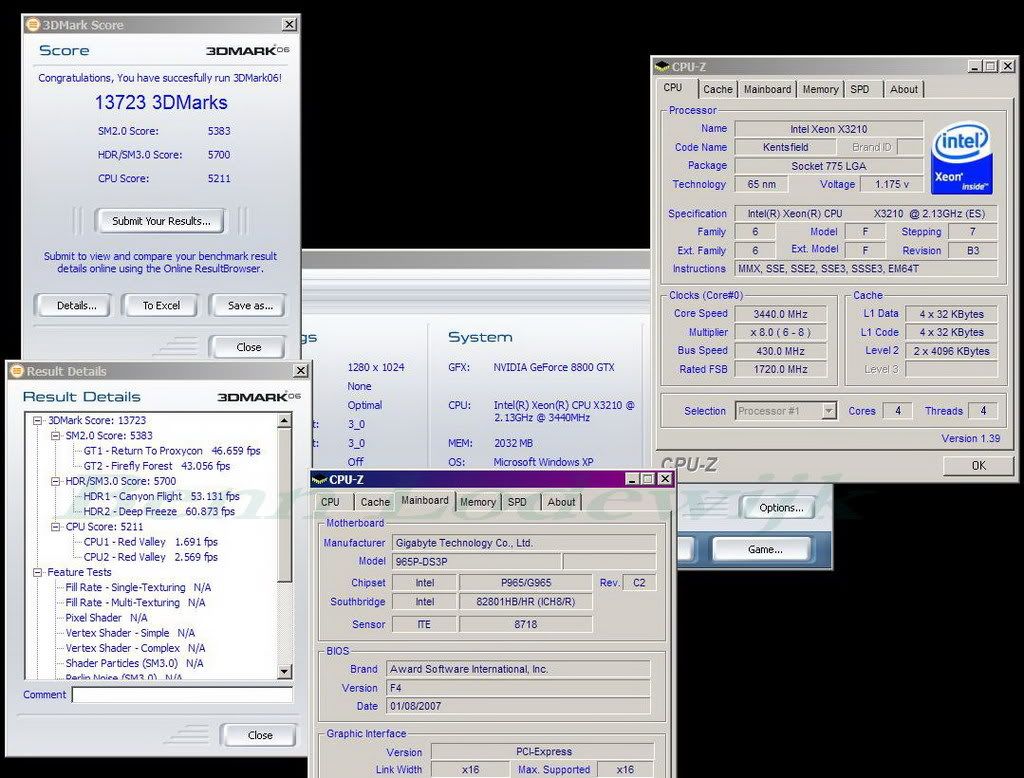Click the title icon of the Mainboard CPU-Z window

(x=319, y=479)
